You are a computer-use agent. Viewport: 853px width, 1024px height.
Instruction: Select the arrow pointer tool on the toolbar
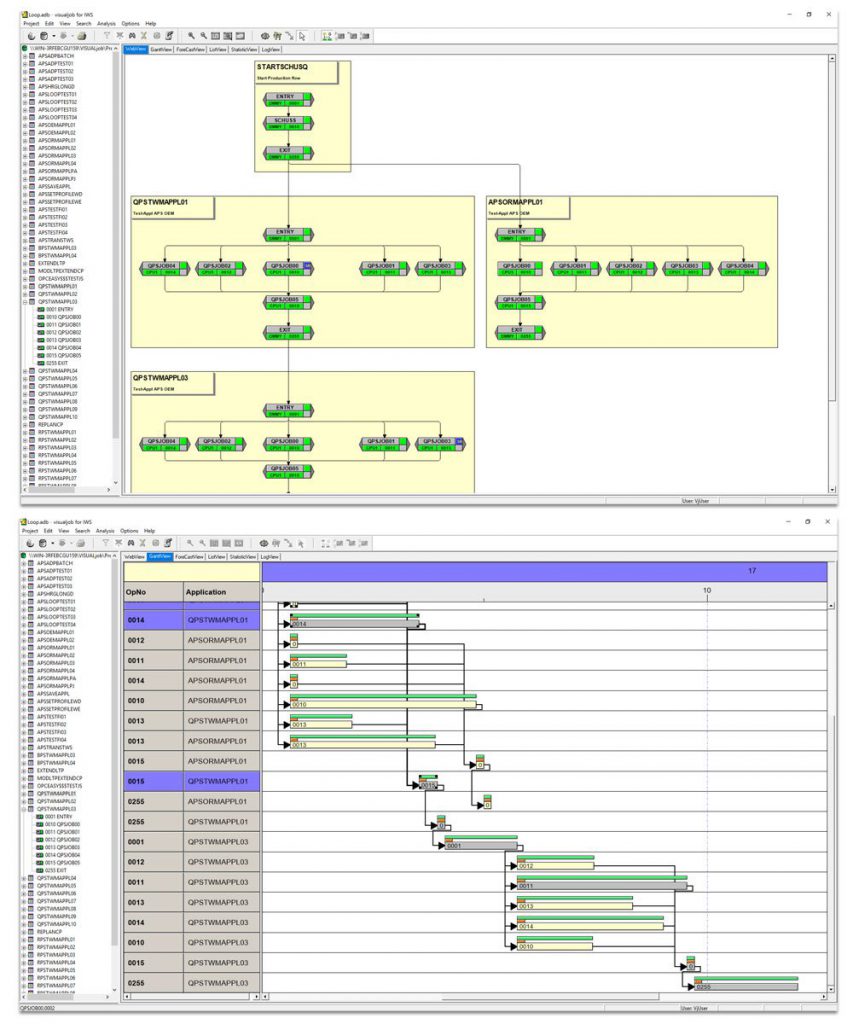(302, 35)
